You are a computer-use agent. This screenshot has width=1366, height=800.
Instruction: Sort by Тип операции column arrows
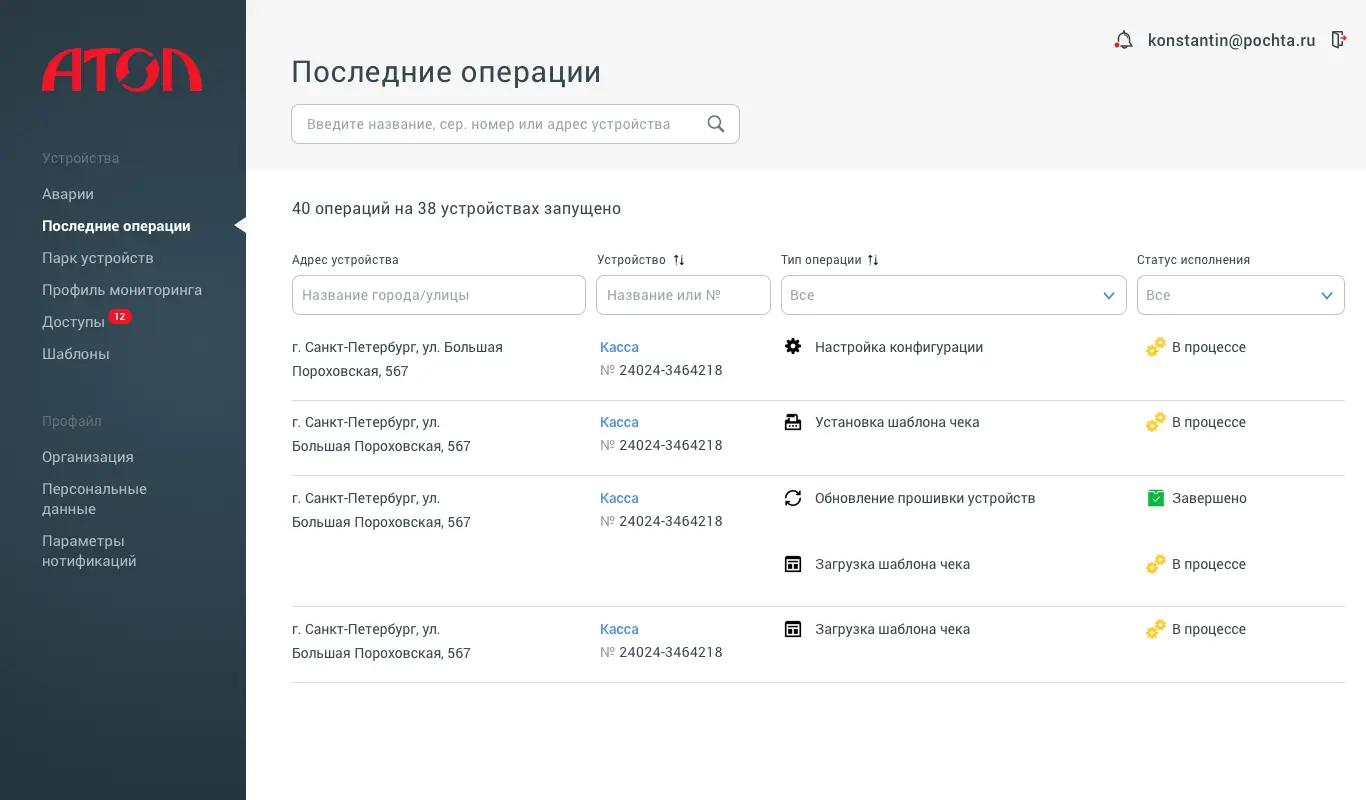coord(873,260)
